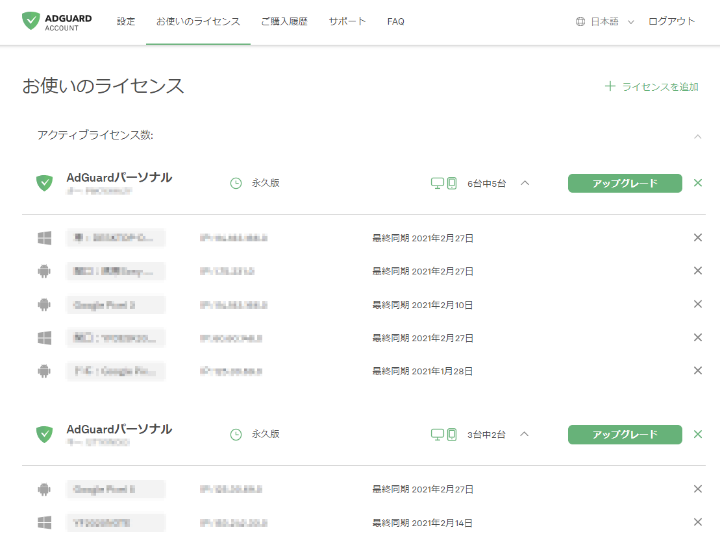The image size is (720, 543).
Task: Click the devices icon beside 6台中5台
Action: pyautogui.click(x=444, y=183)
